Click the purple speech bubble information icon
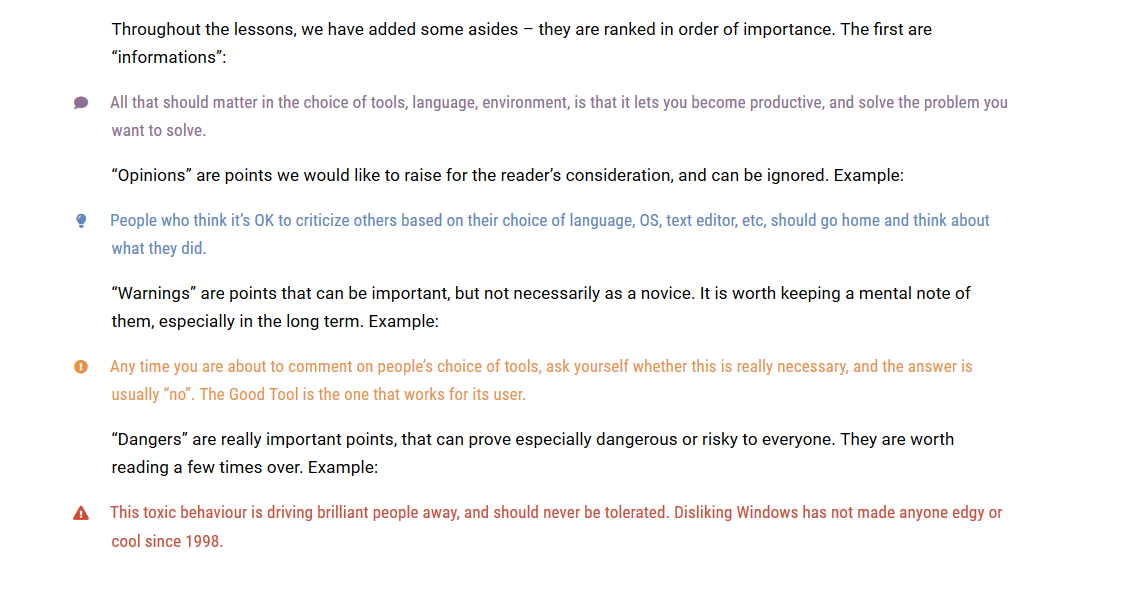1141x590 pixels. tap(81, 103)
